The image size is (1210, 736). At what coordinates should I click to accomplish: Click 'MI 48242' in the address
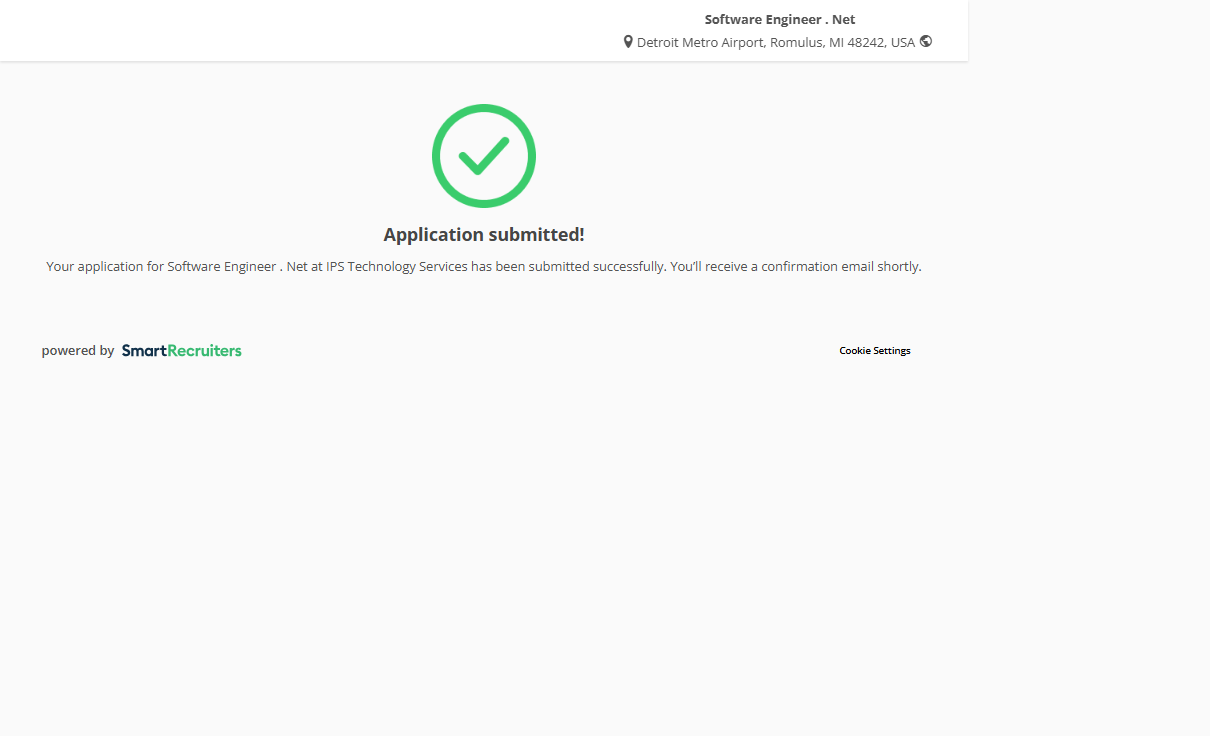857,43
